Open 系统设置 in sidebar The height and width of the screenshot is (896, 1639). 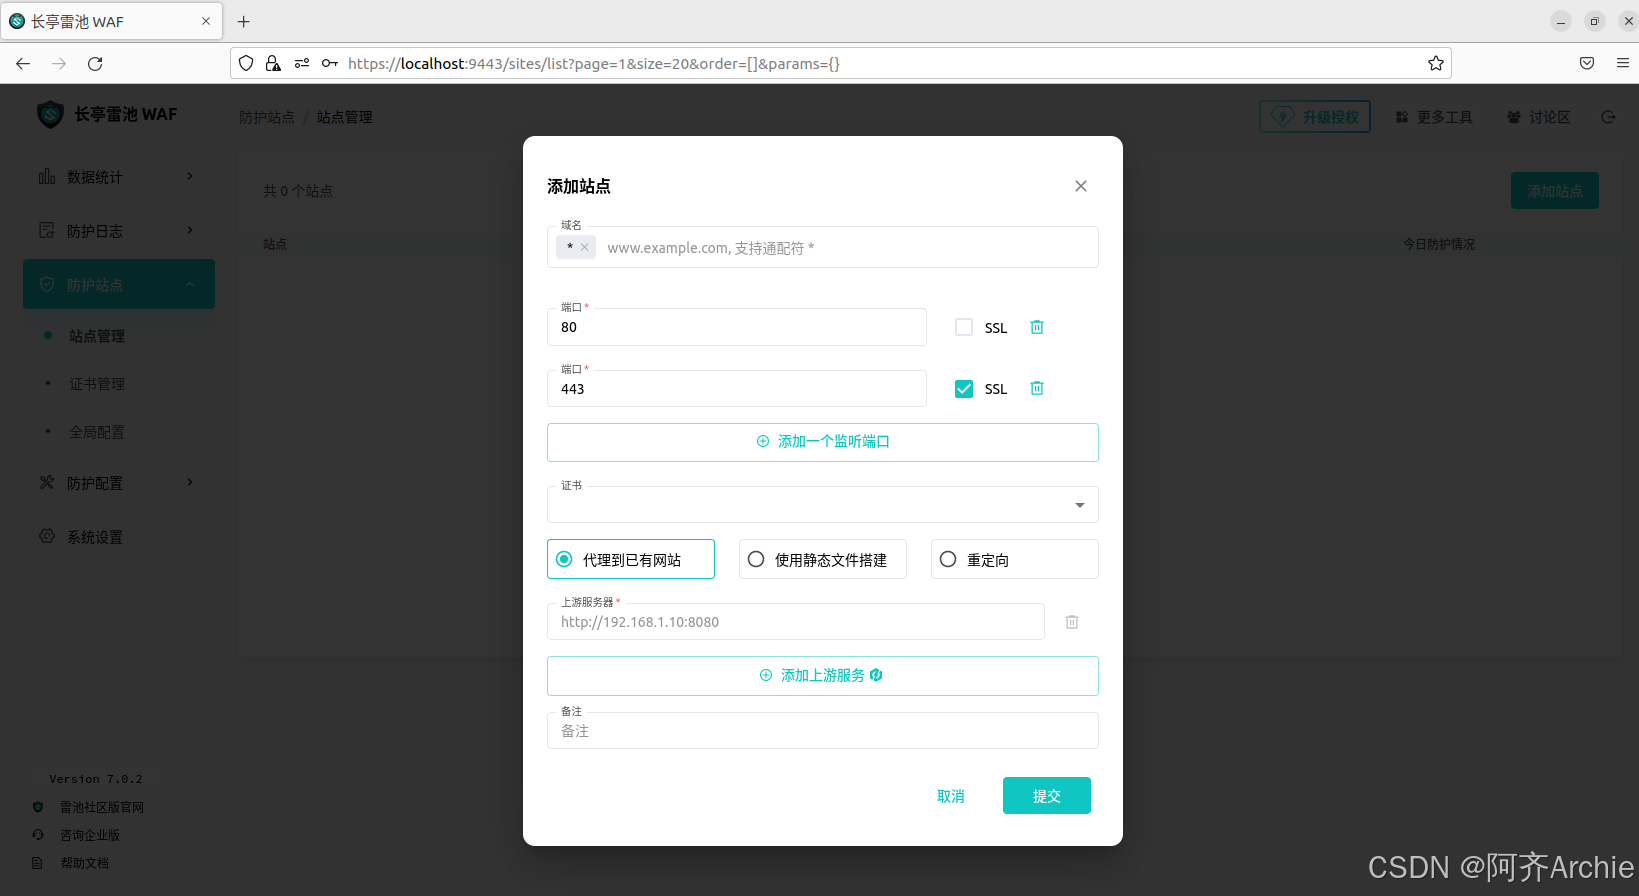[x=118, y=537]
